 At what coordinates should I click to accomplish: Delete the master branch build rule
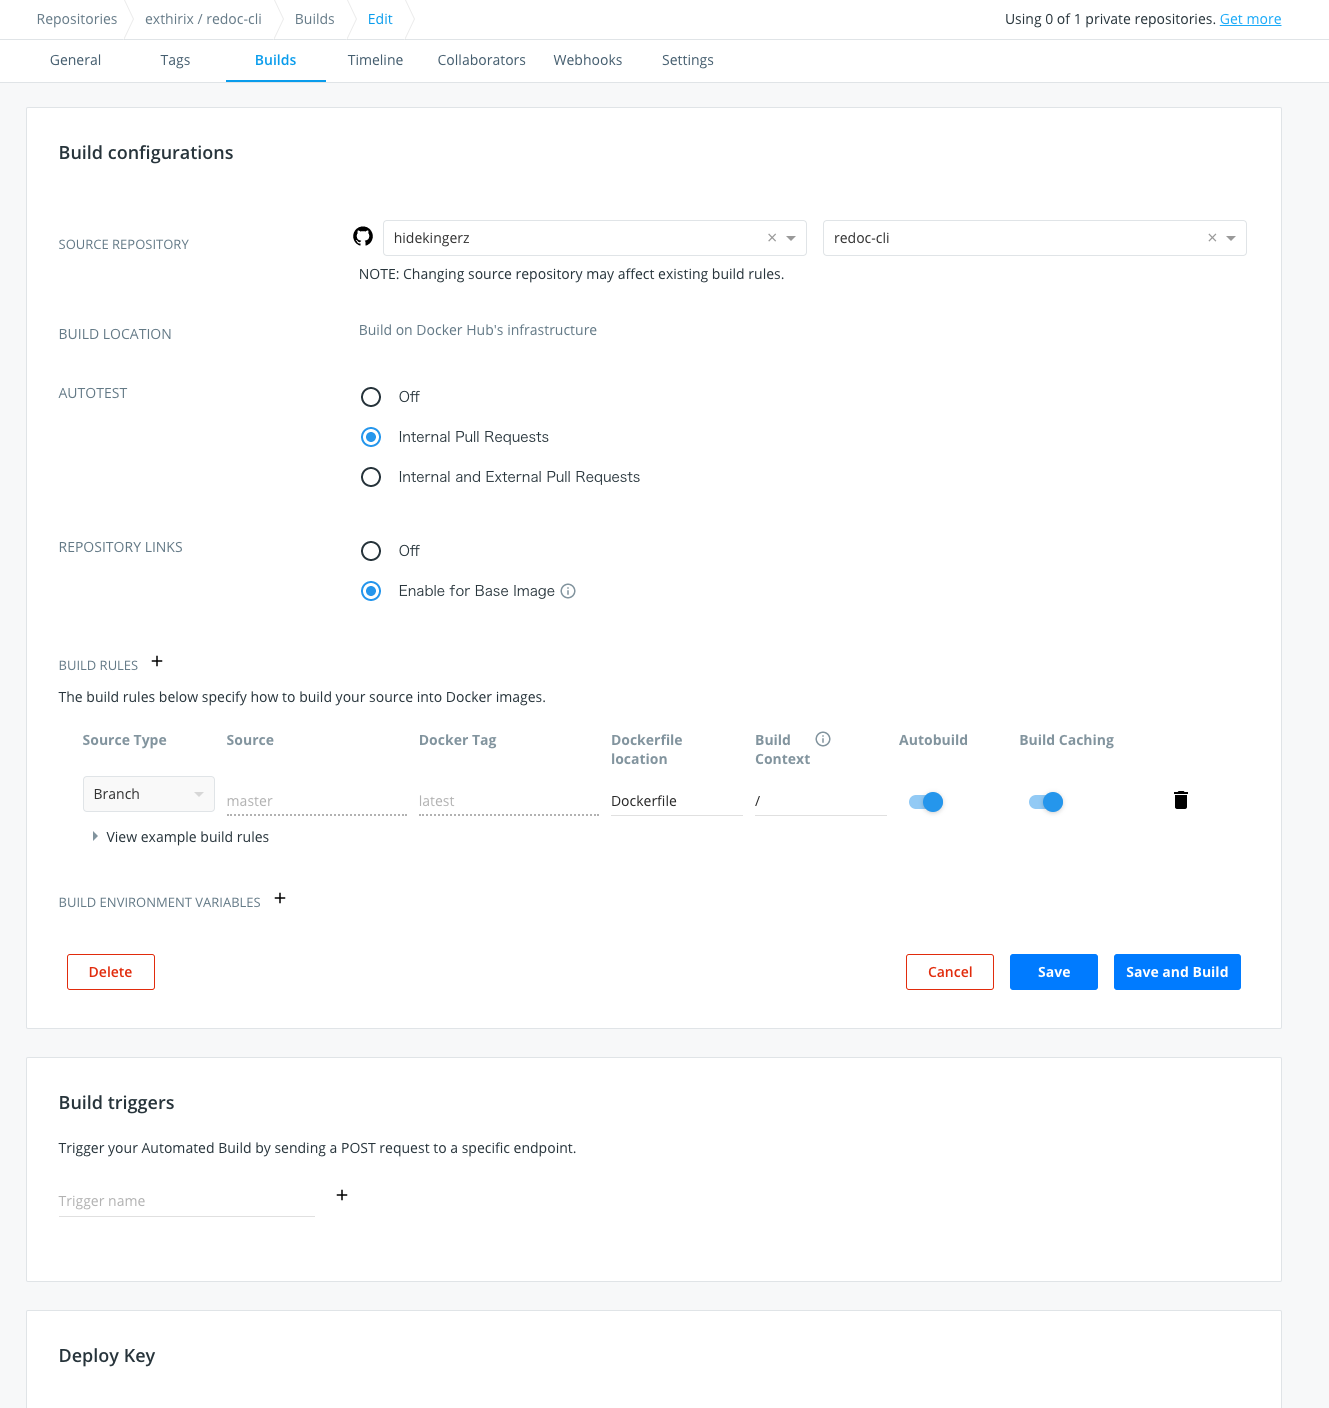click(x=1180, y=800)
